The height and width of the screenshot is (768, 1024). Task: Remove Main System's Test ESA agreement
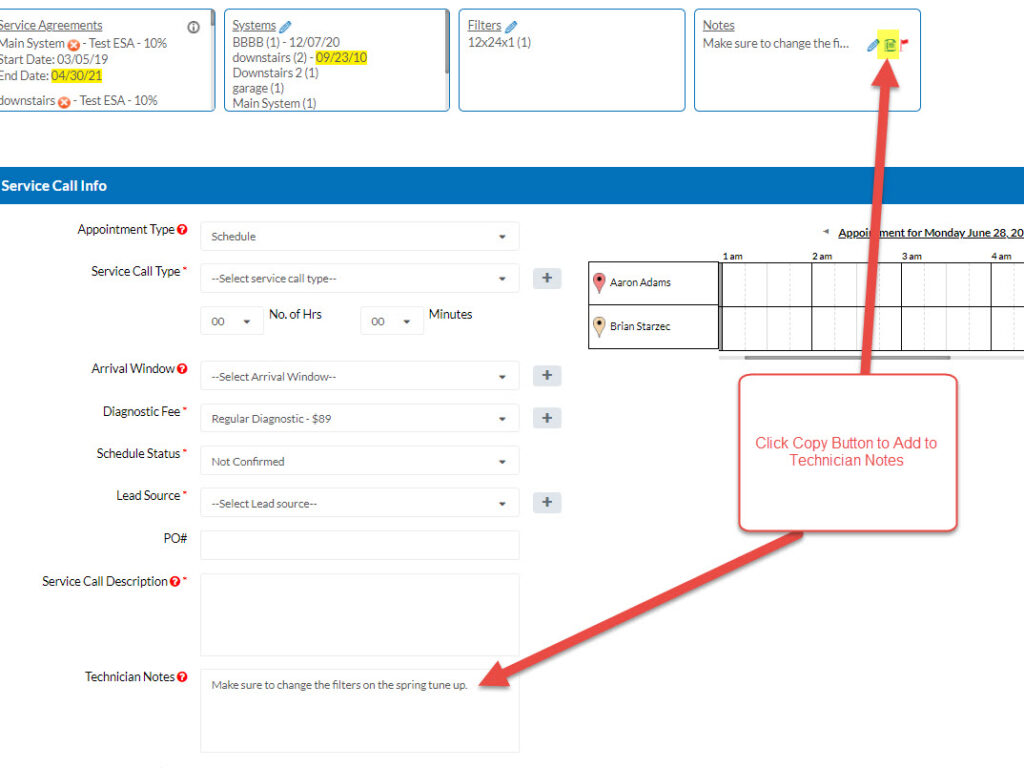pyautogui.click(x=71, y=45)
